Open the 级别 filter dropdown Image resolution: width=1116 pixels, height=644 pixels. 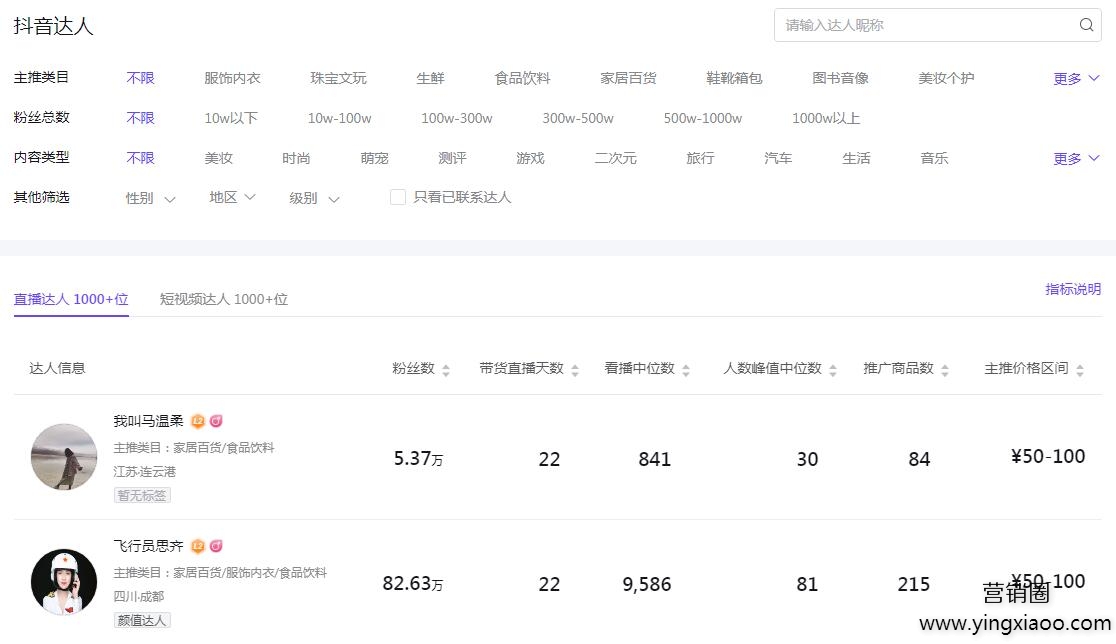(314, 198)
